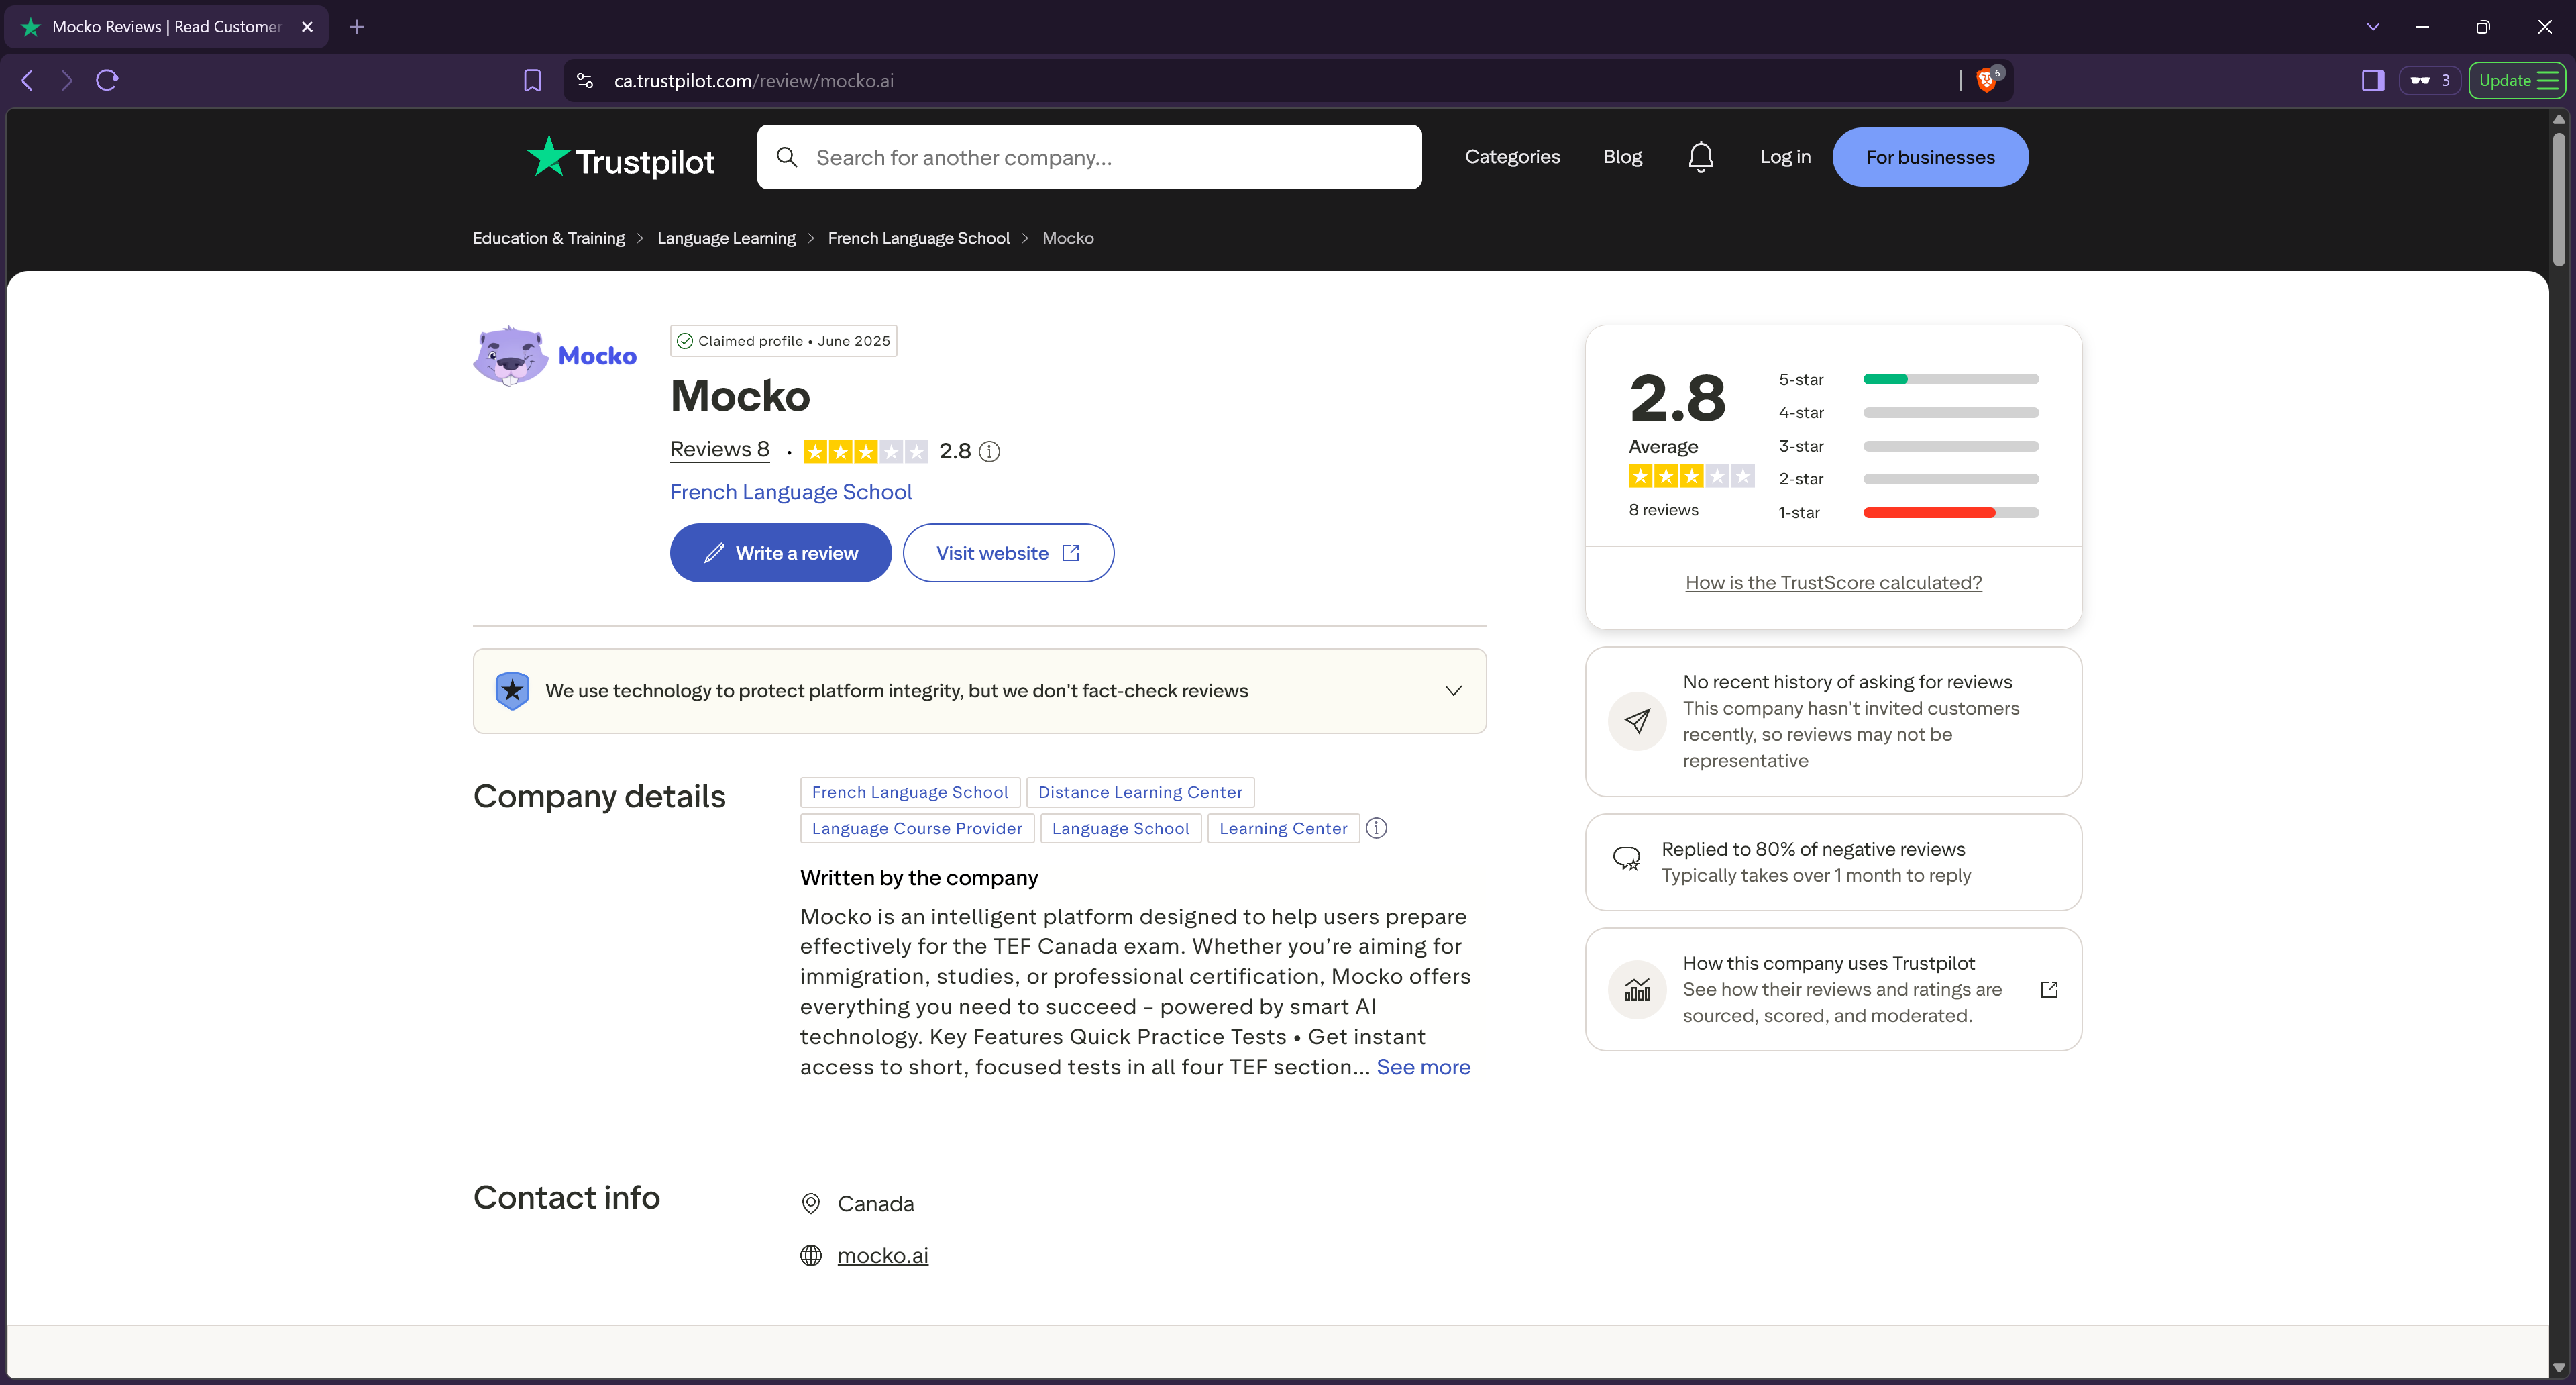
Task: Select Distance Learning Center tag
Action: (1140, 792)
